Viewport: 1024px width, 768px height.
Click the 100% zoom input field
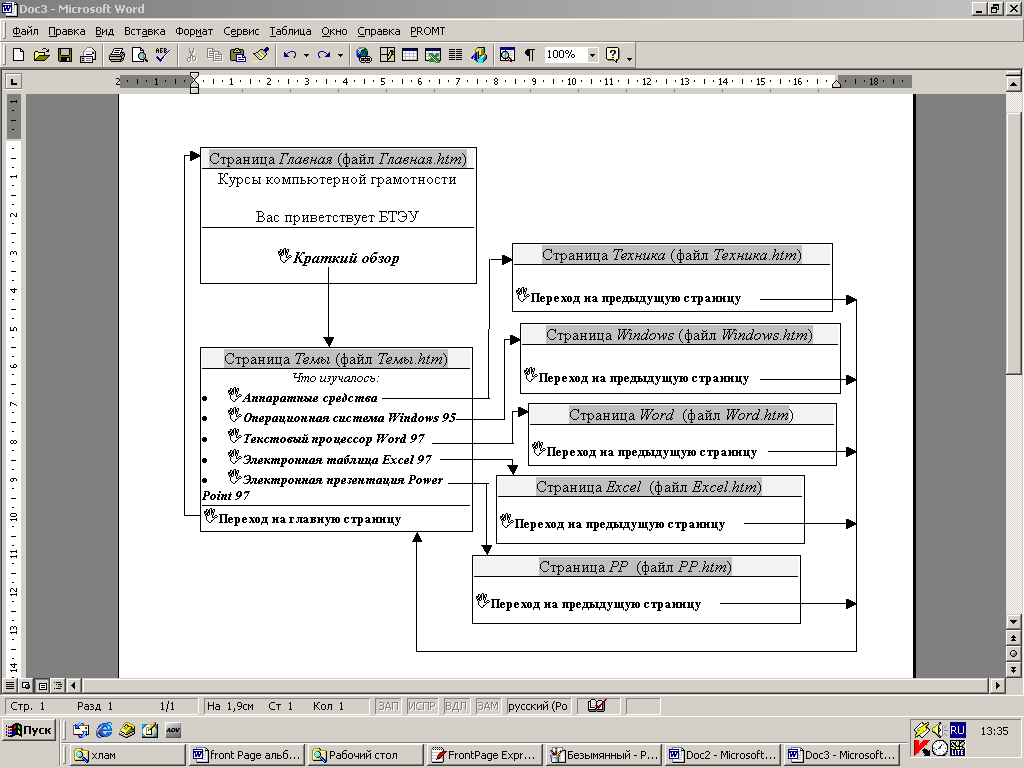click(x=566, y=55)
